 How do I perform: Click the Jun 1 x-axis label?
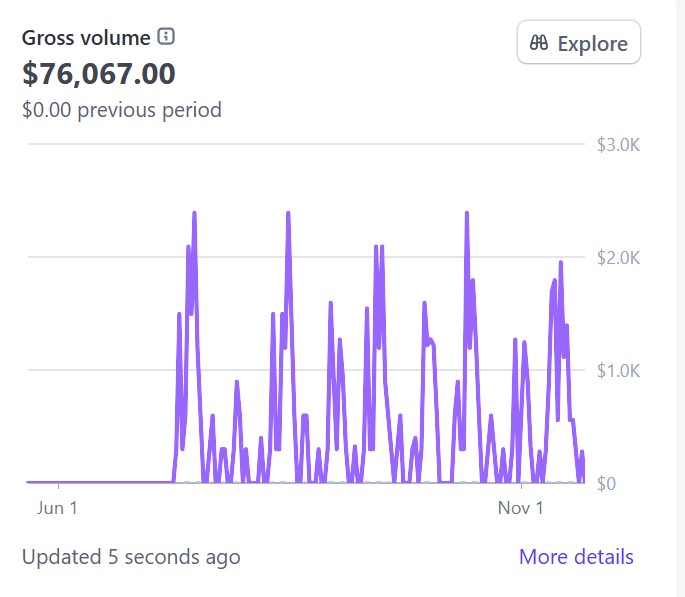coord(57,508)
